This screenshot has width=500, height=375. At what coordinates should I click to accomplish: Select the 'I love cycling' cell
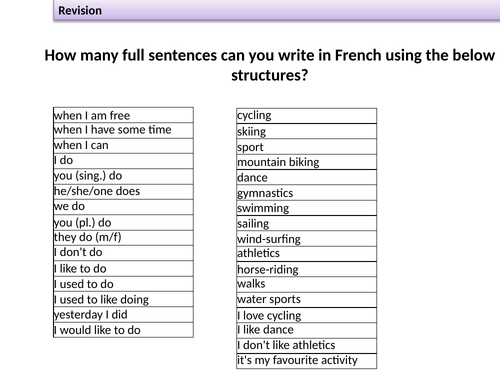click(307, 315)
